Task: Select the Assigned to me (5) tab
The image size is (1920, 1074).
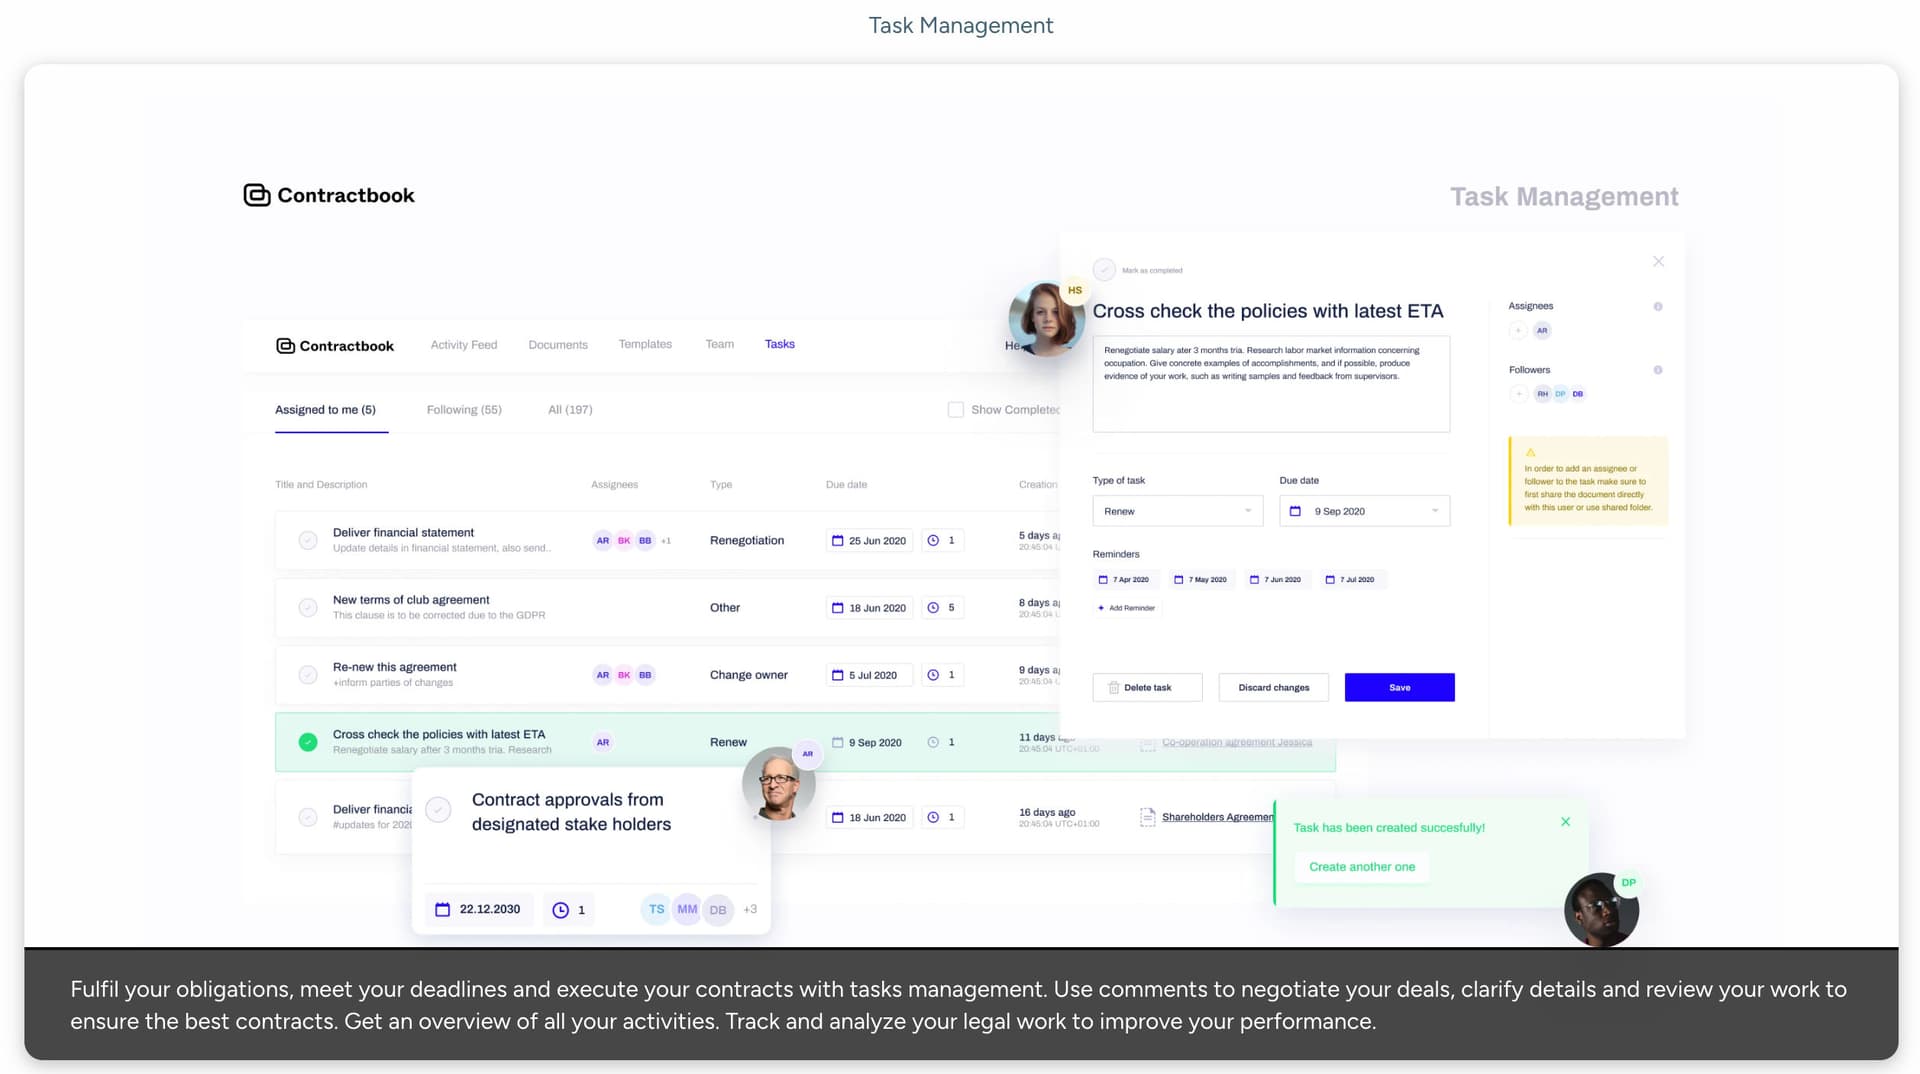Action: click(326, 410)
